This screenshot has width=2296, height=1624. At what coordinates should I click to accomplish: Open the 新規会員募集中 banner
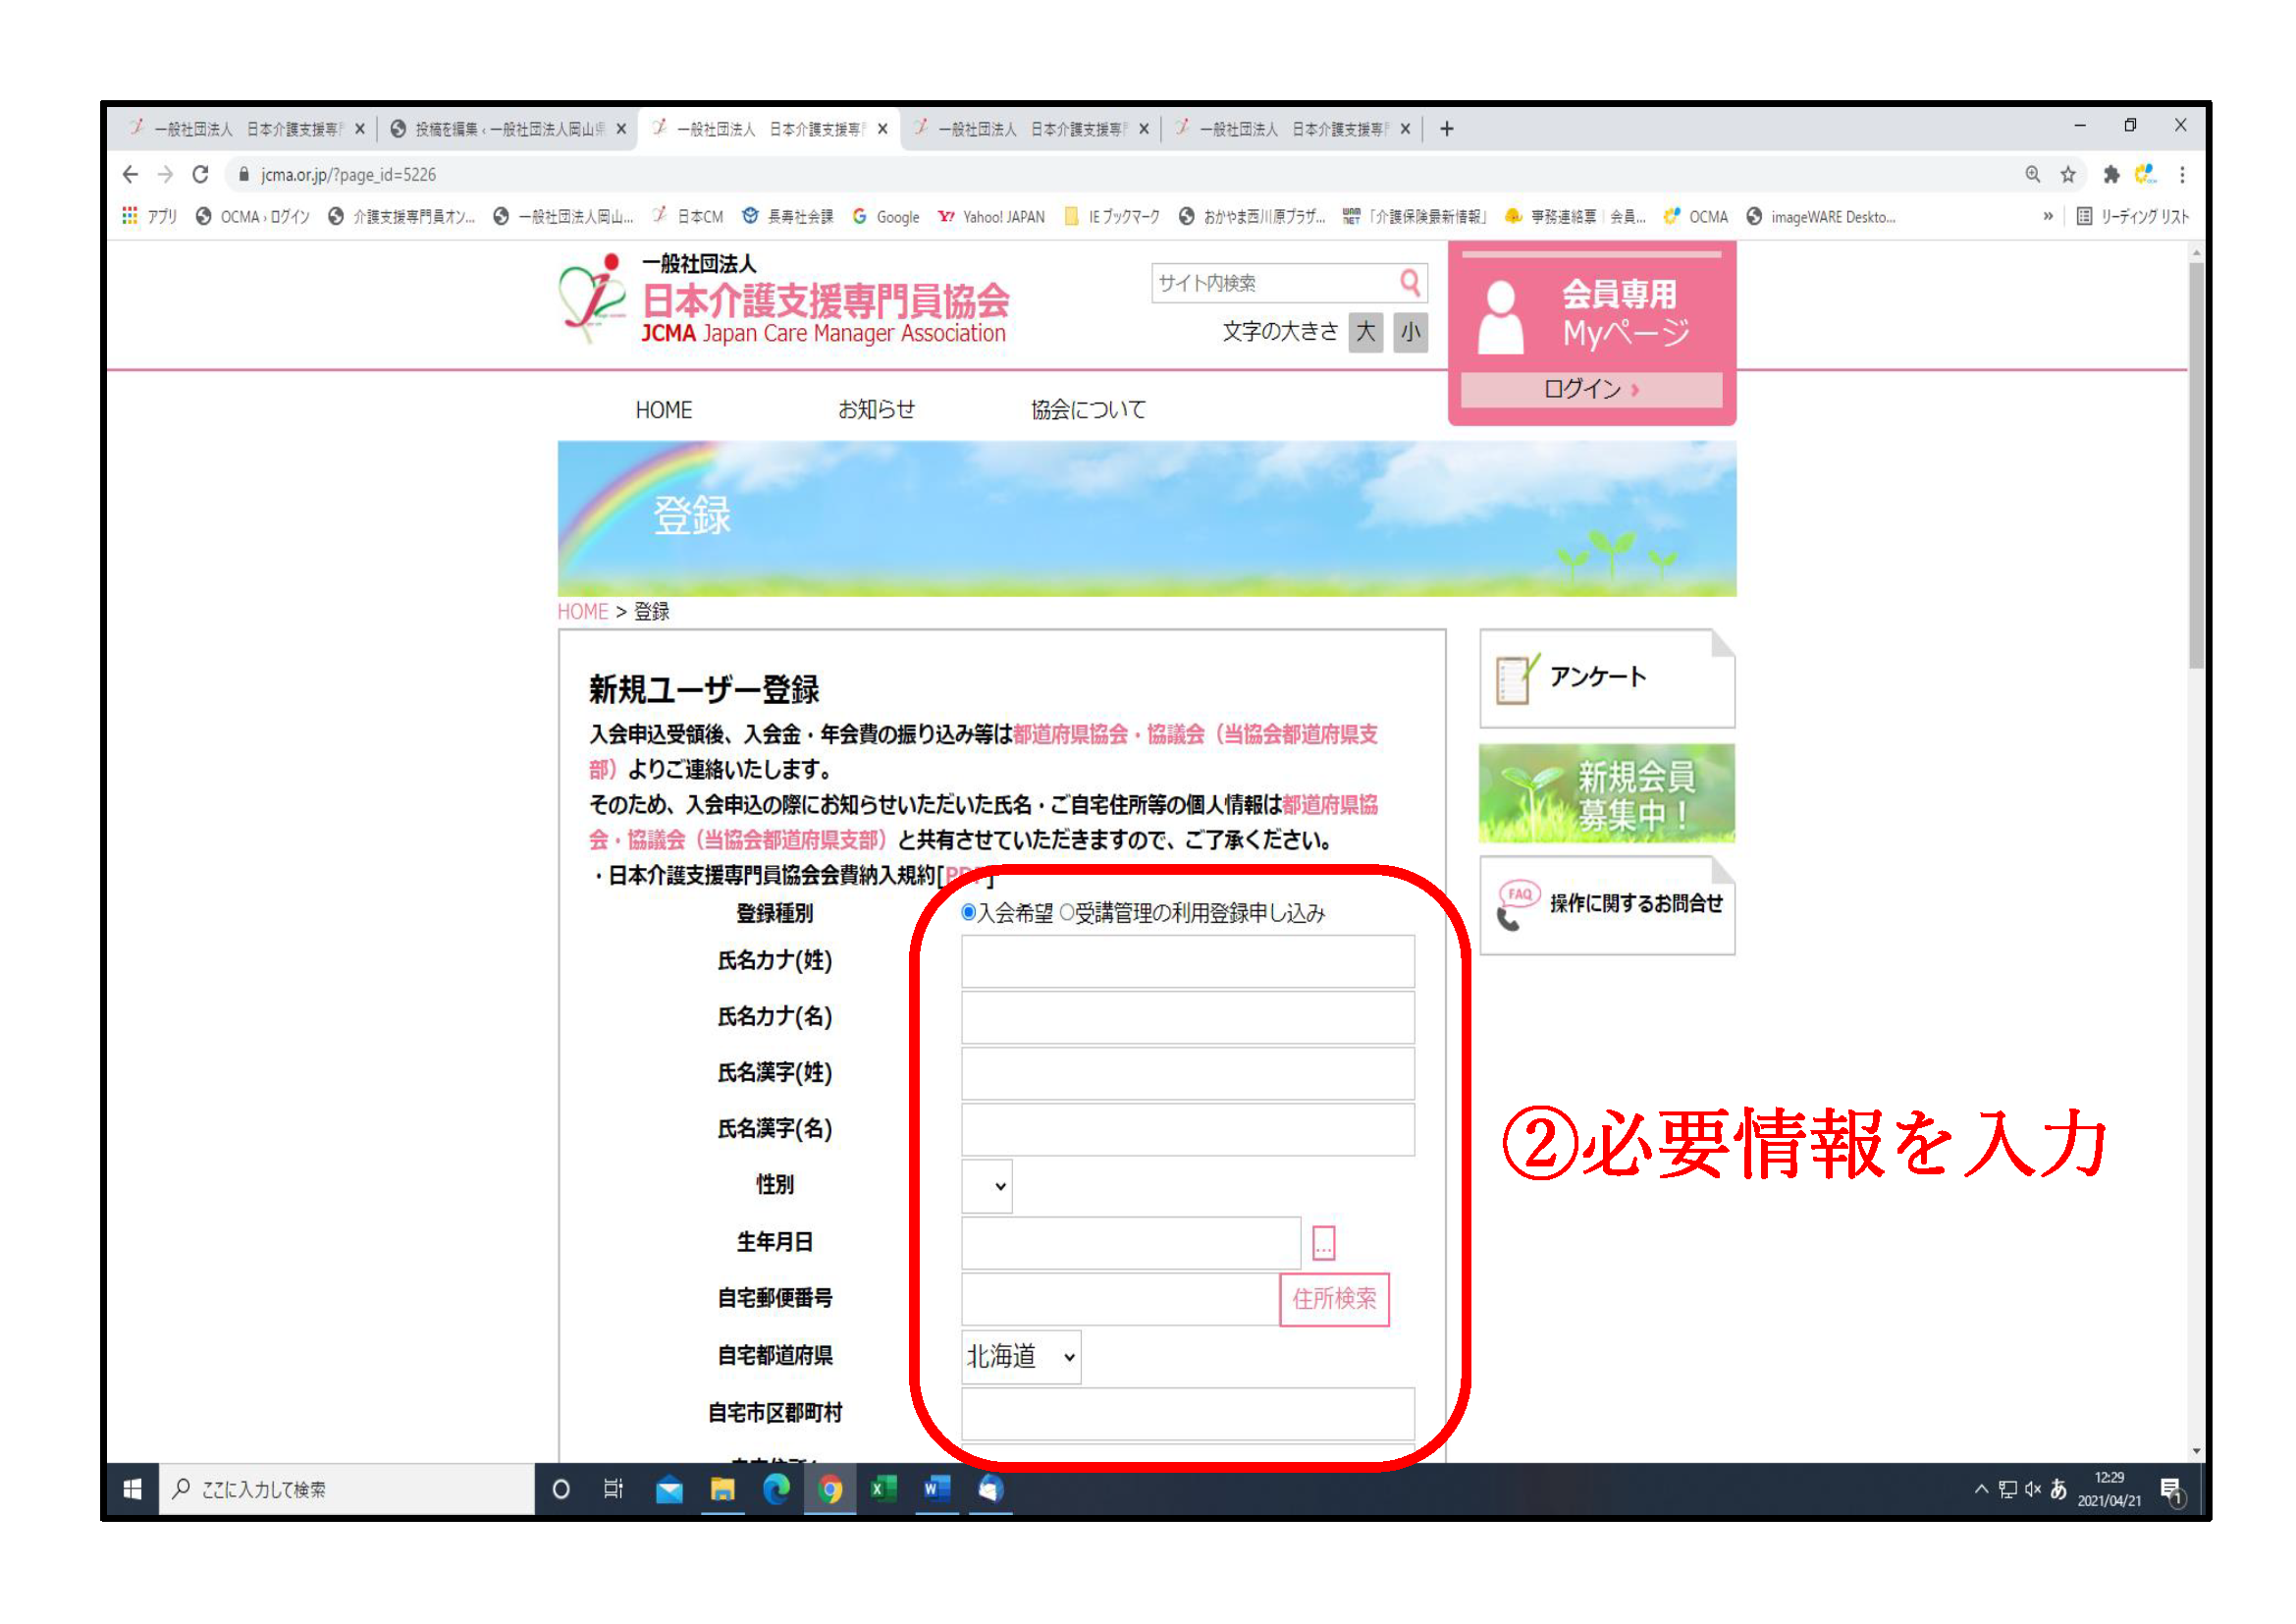pos(1607,793)
